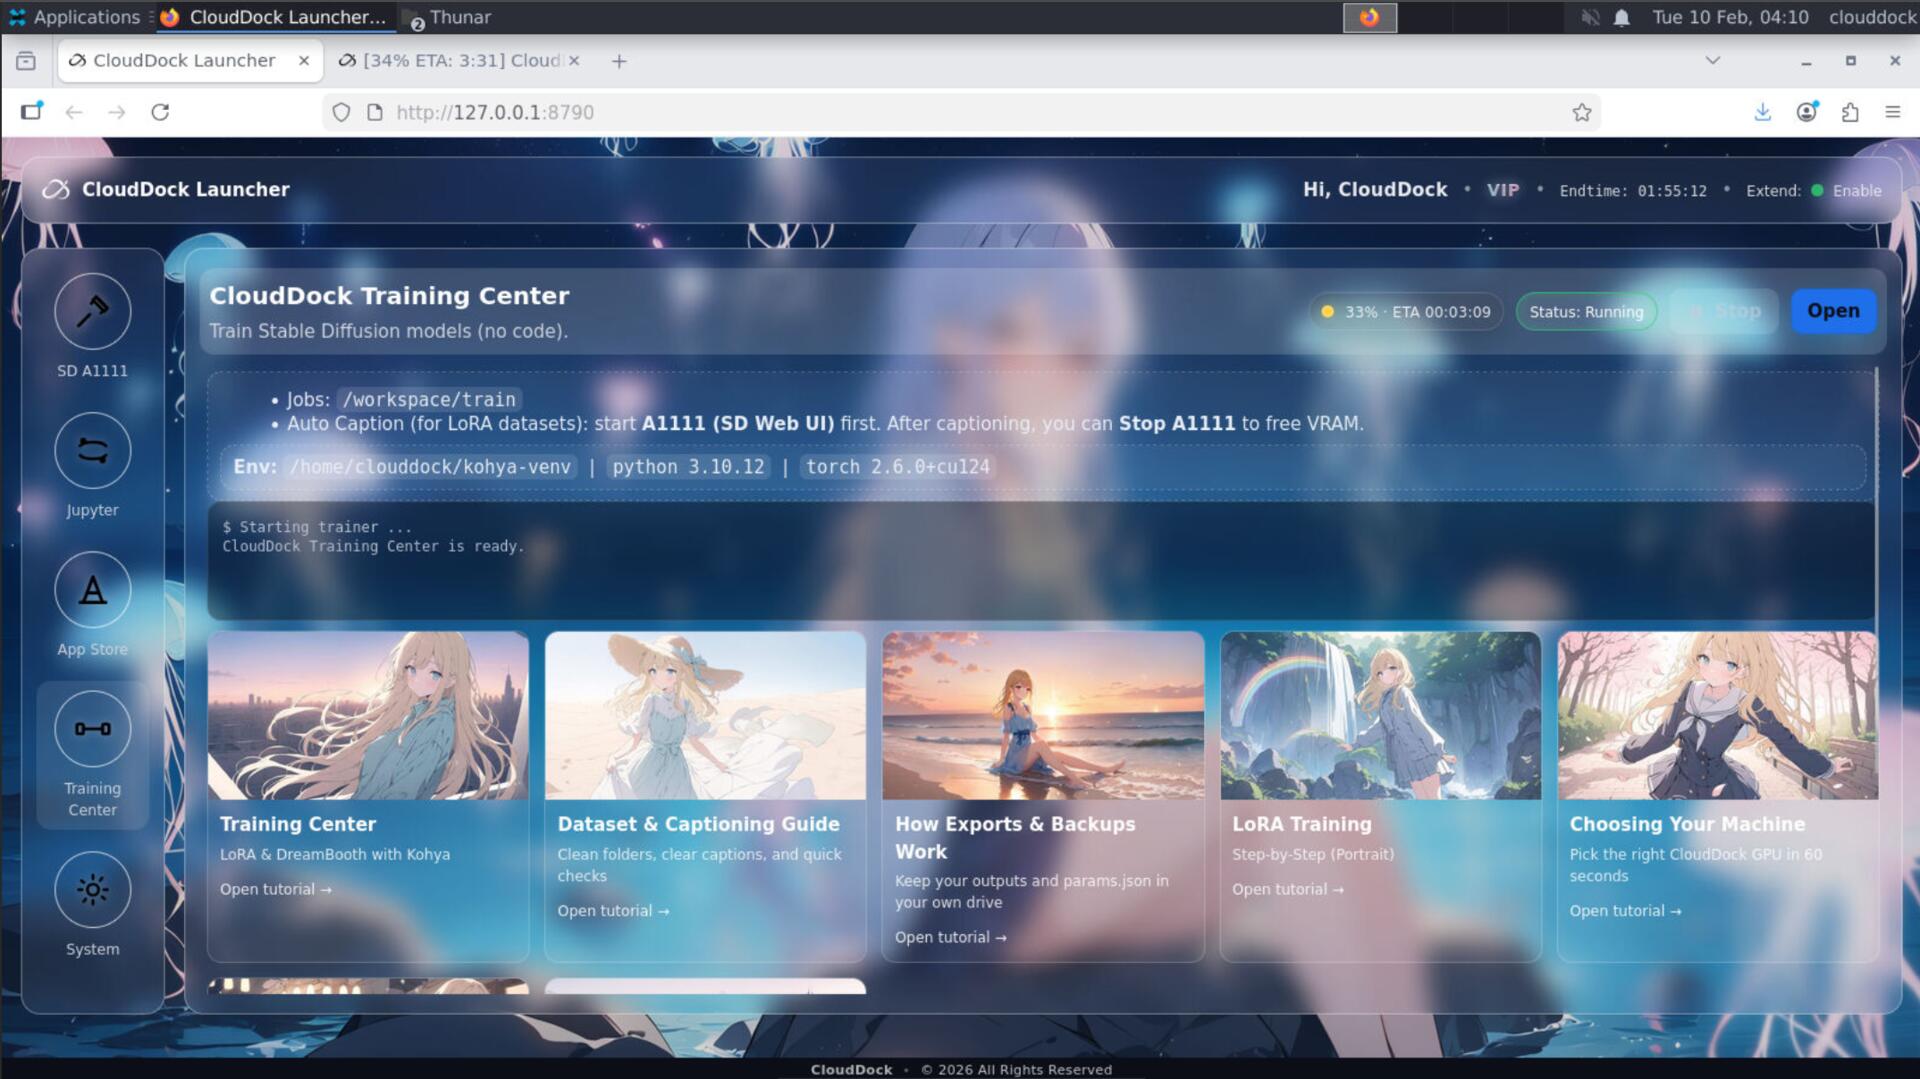Open the LoRA Training tutorial link

pos(1287,889)
